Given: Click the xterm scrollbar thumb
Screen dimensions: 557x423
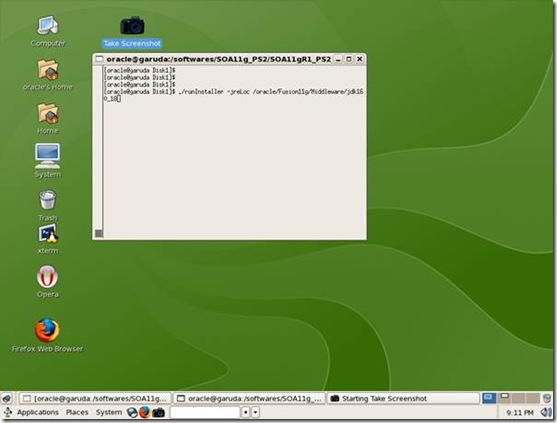Looking at the screenshot, I should (99, 233).
